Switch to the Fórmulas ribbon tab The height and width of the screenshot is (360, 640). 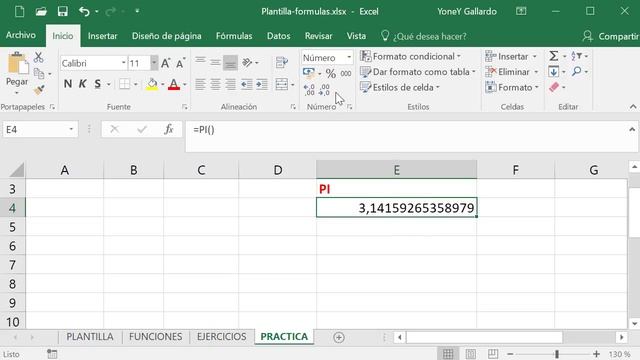point(234,36)
